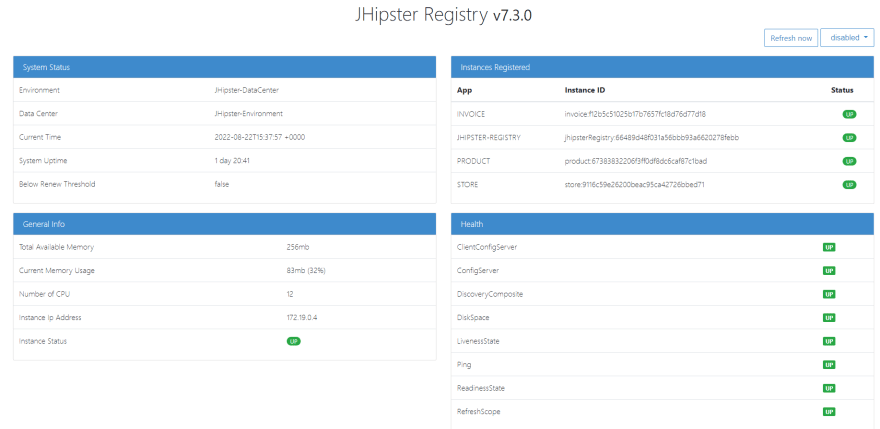The height and width of the screenshot is (429, 880).
Task: Click the ClientConfigServer UP health badge
Action: [x=829, y=247]
